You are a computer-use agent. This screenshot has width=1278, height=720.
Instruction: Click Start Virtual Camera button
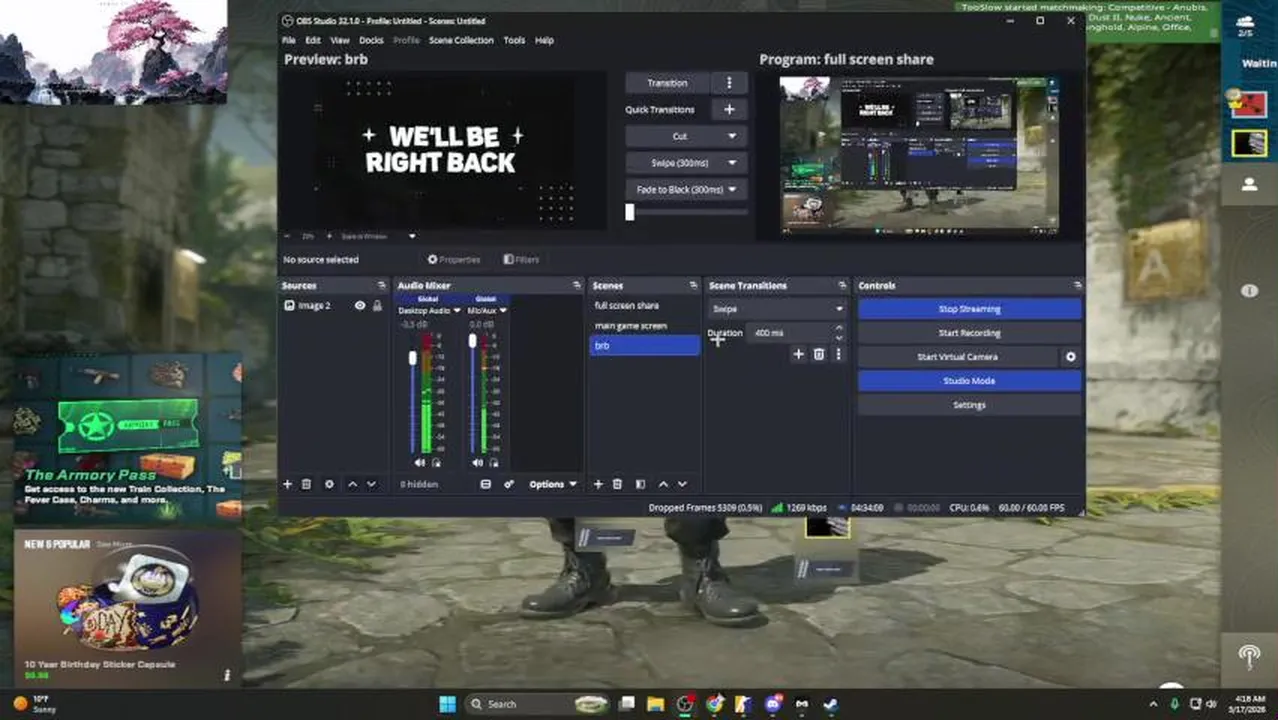(957, 357)
